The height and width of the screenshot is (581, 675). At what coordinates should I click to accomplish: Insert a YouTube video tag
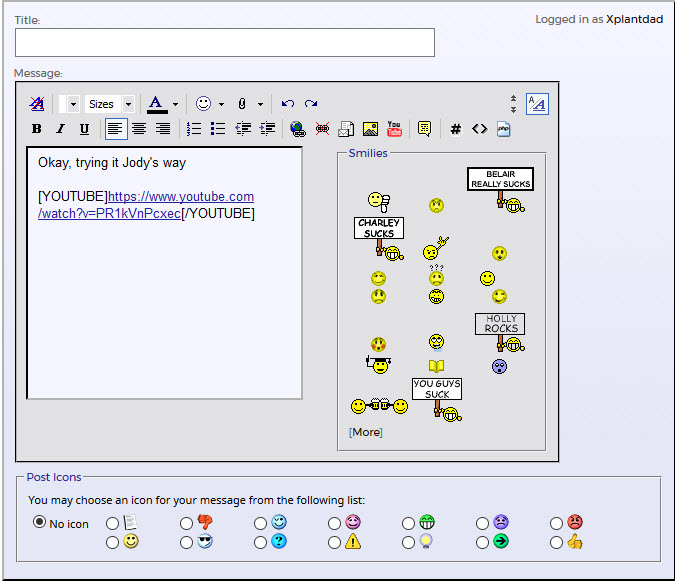point(394,129)
